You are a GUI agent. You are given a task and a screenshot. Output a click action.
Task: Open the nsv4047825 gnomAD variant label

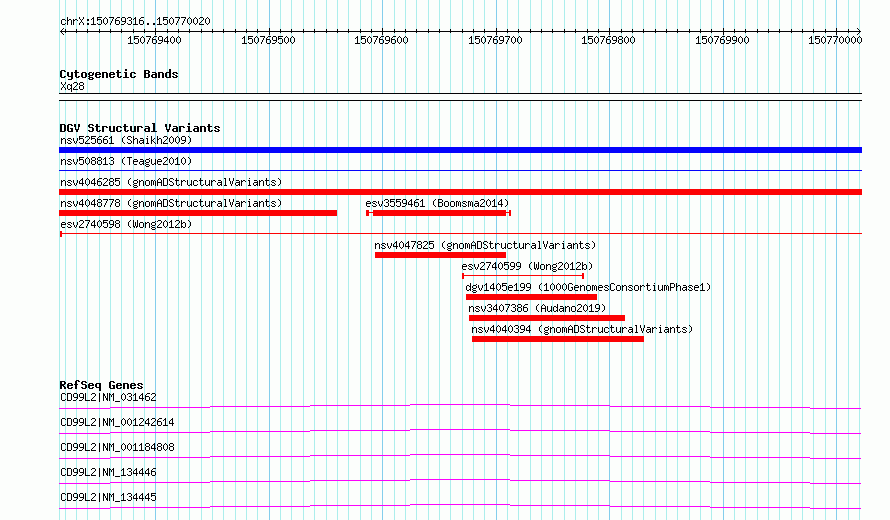pos(485,245)
